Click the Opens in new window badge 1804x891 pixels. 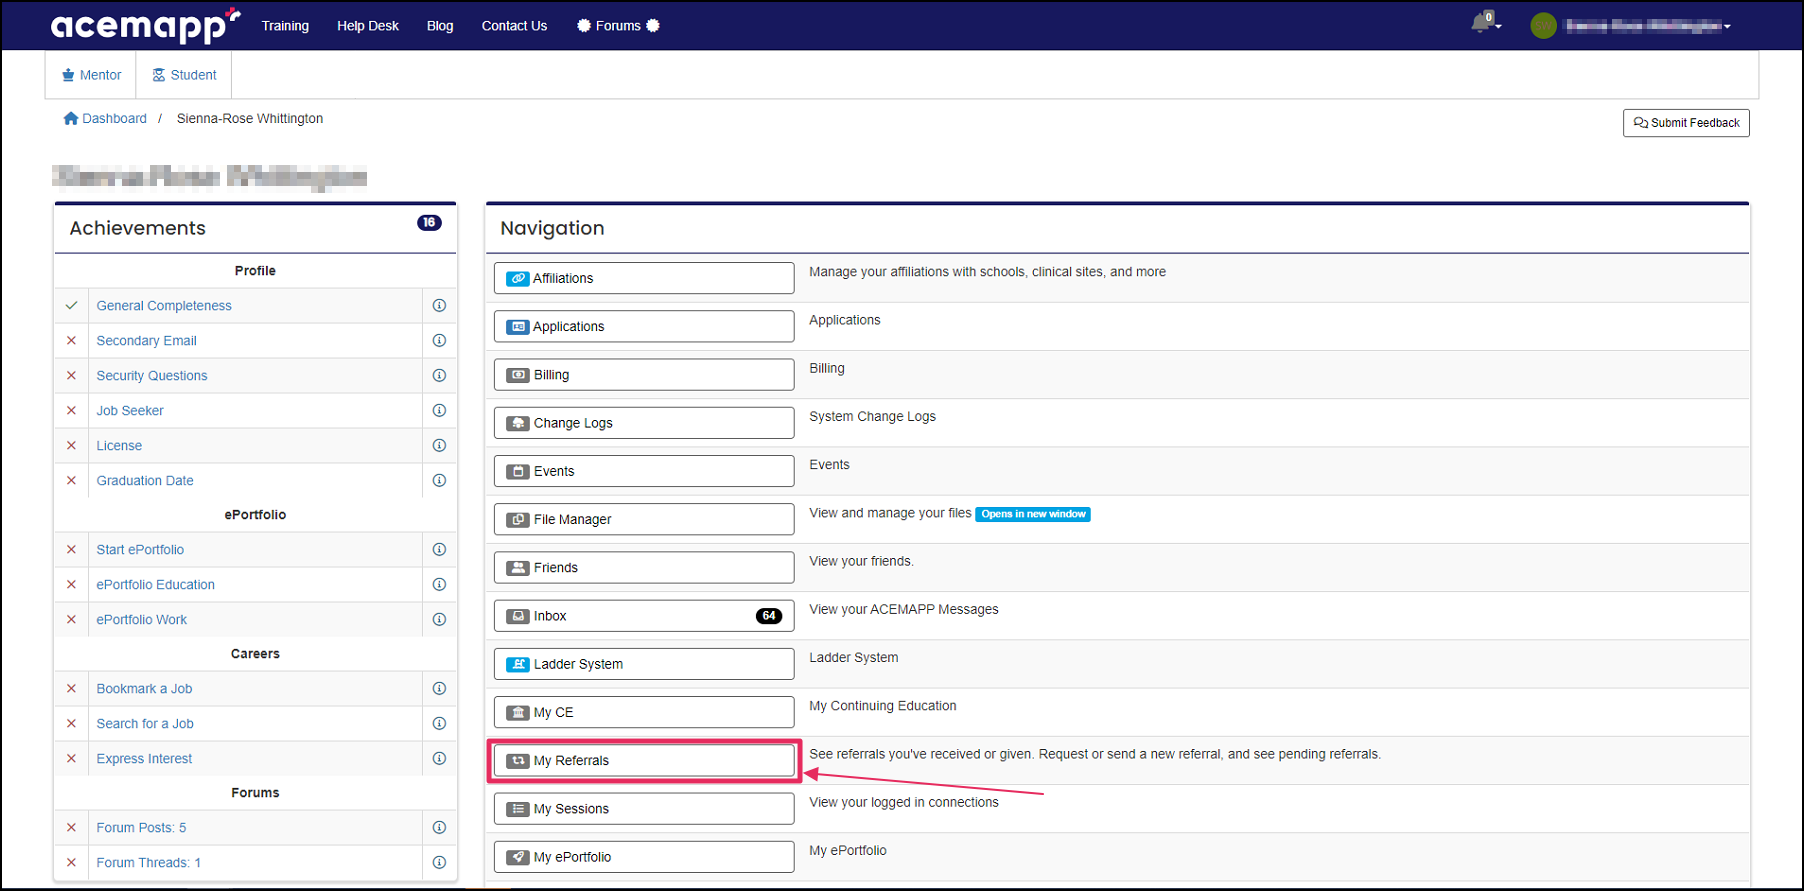tap(1033, 514)
